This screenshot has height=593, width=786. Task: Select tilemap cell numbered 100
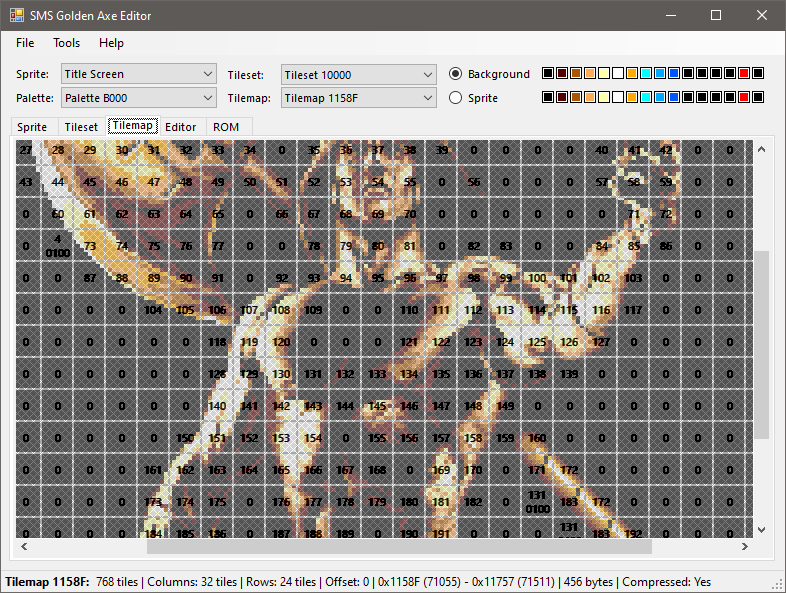[537, 278]
